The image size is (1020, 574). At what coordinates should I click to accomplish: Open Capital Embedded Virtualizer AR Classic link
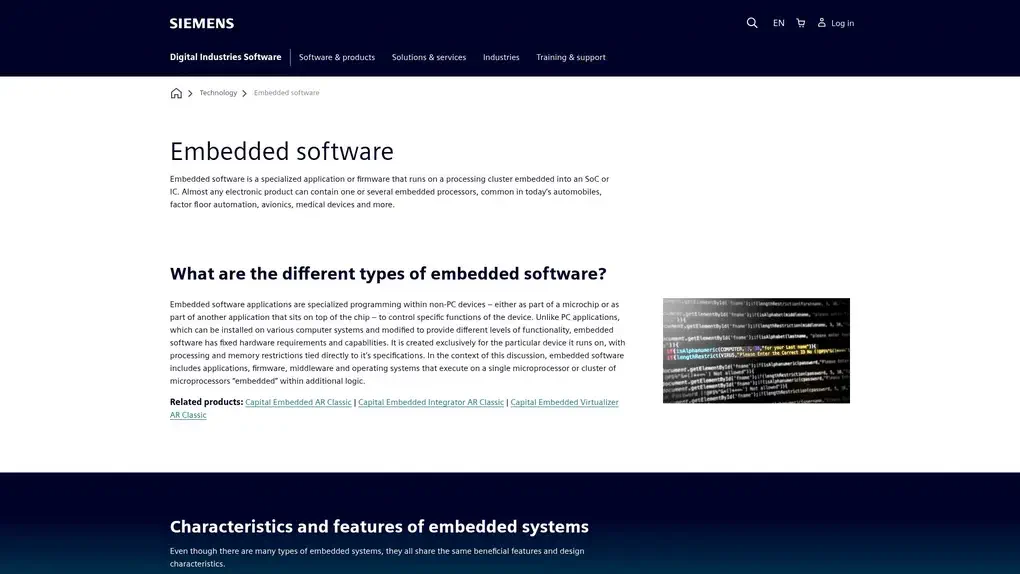[564, 402]
